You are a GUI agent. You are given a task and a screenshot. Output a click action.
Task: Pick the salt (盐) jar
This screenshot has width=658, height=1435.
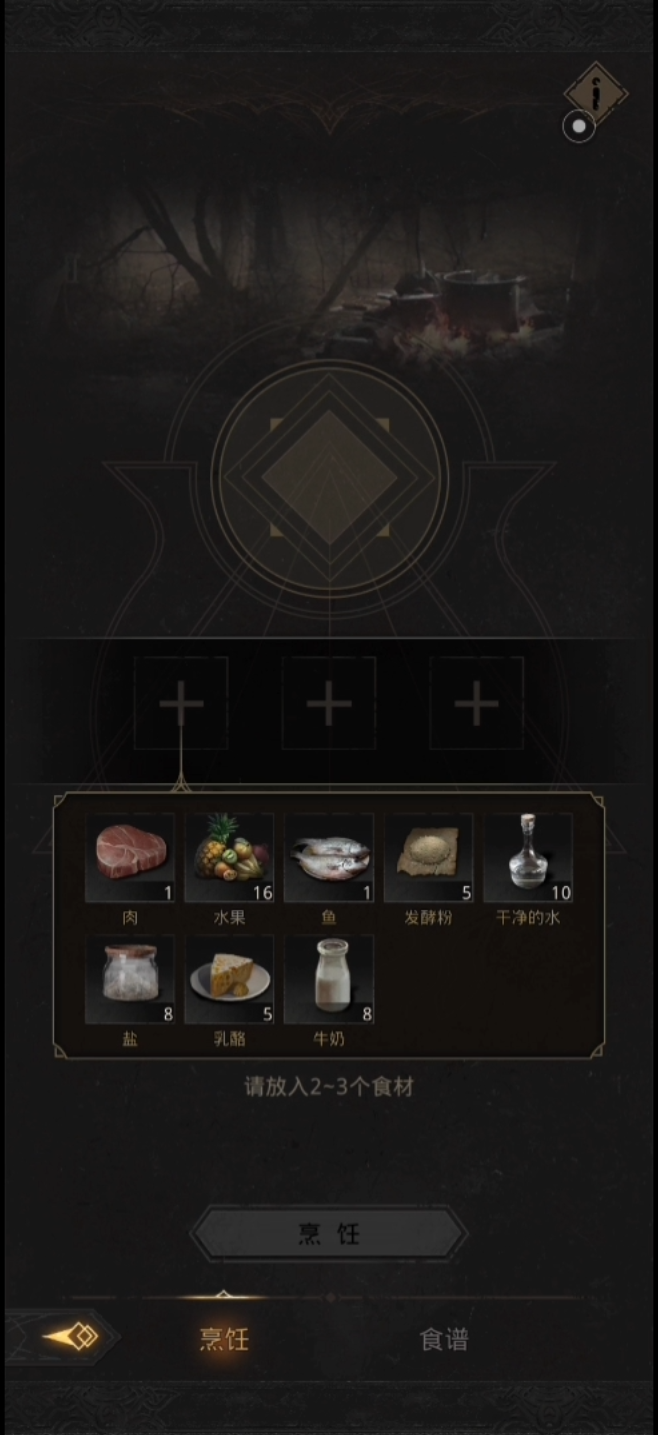click(130, 980)
